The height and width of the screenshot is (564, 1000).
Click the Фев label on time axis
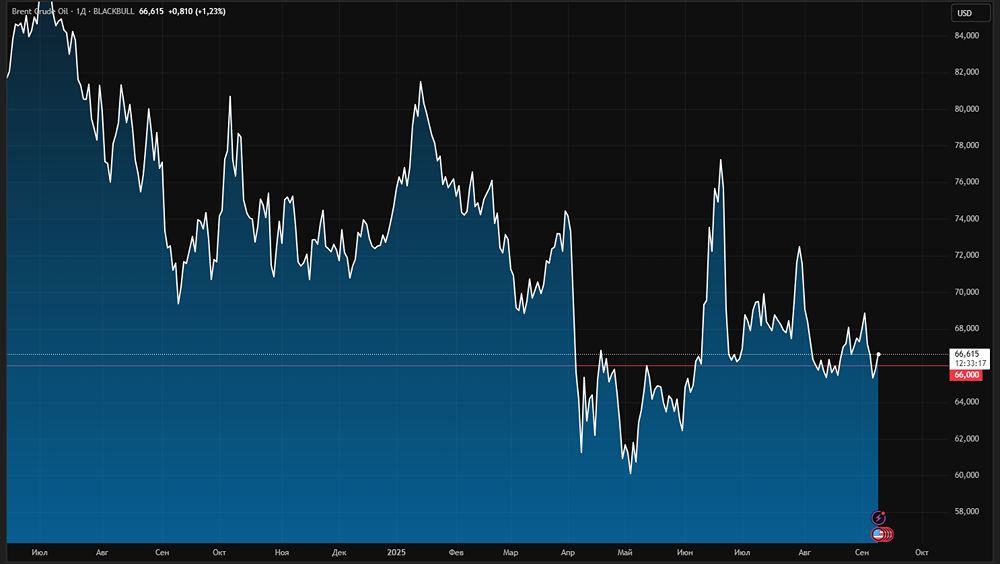pos(456,553)
